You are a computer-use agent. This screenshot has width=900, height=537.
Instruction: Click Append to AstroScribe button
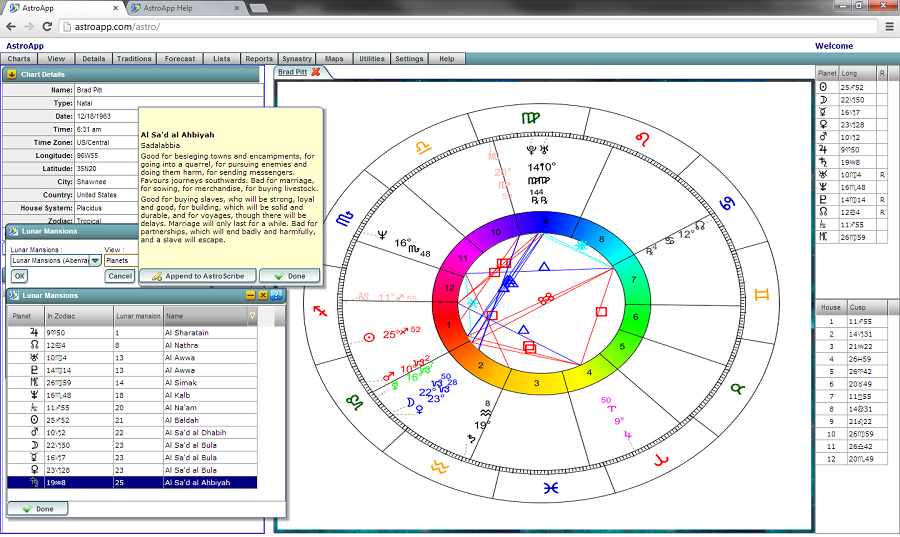(197, 276)
